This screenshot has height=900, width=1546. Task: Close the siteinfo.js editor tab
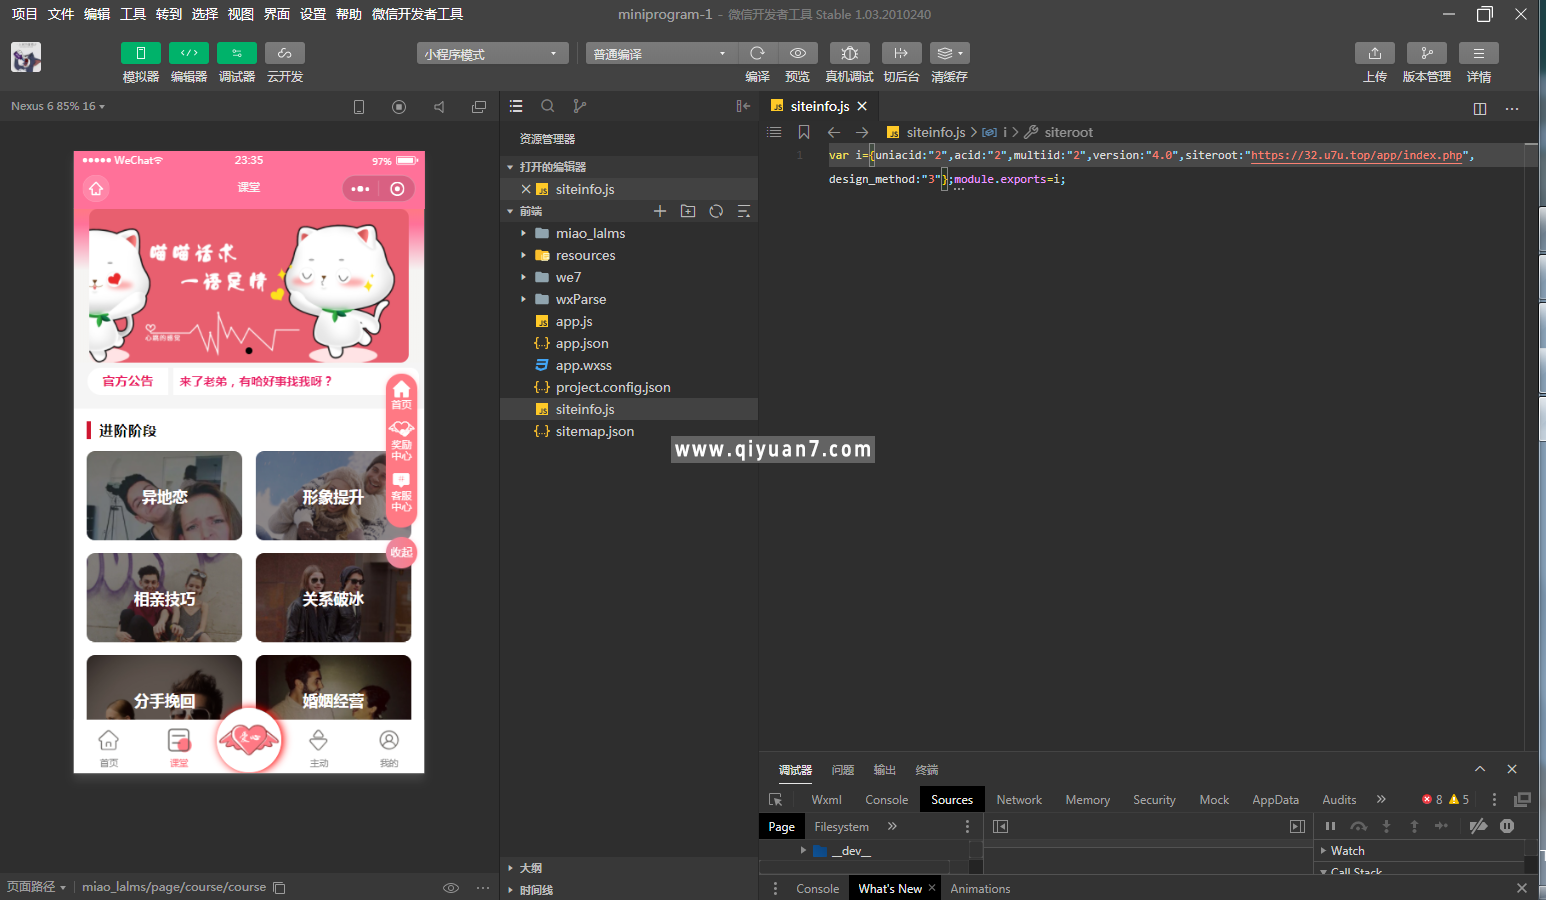pyautogui.click(x=862, y=106)
